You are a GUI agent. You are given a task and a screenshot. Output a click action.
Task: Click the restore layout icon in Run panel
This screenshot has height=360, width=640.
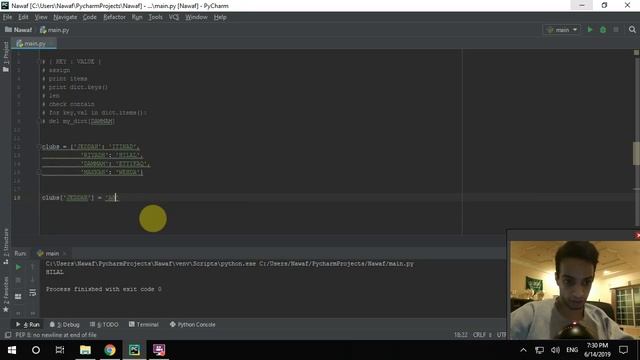coord(18,296)
